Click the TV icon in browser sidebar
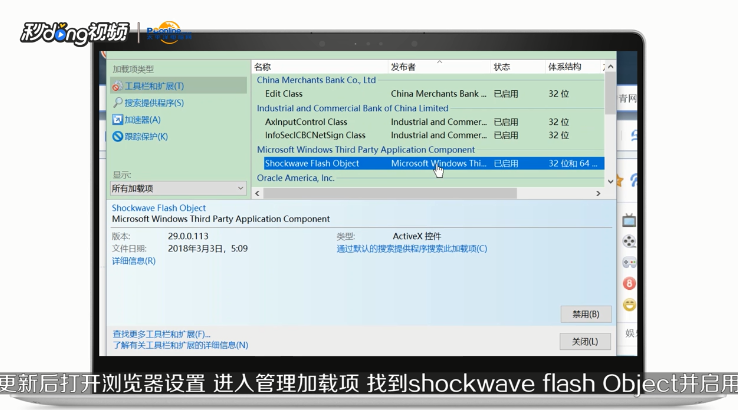 tap(629, 220)
